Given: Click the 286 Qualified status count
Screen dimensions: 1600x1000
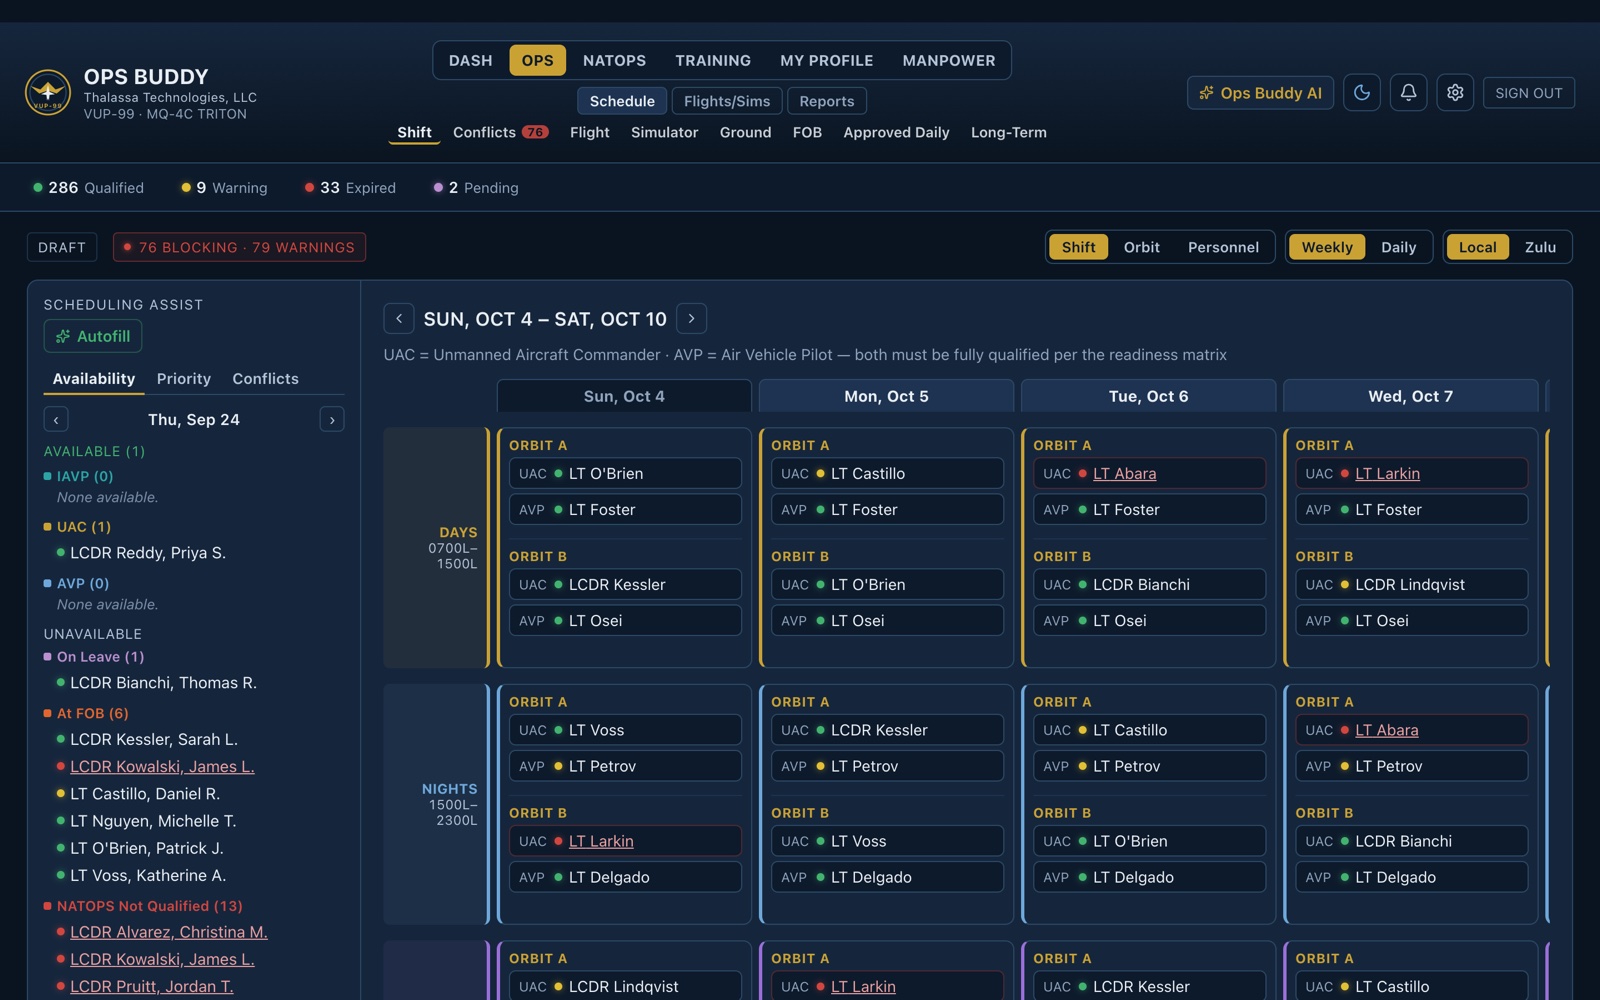Looking at the screenshot, I should click(x=88, y=187).
